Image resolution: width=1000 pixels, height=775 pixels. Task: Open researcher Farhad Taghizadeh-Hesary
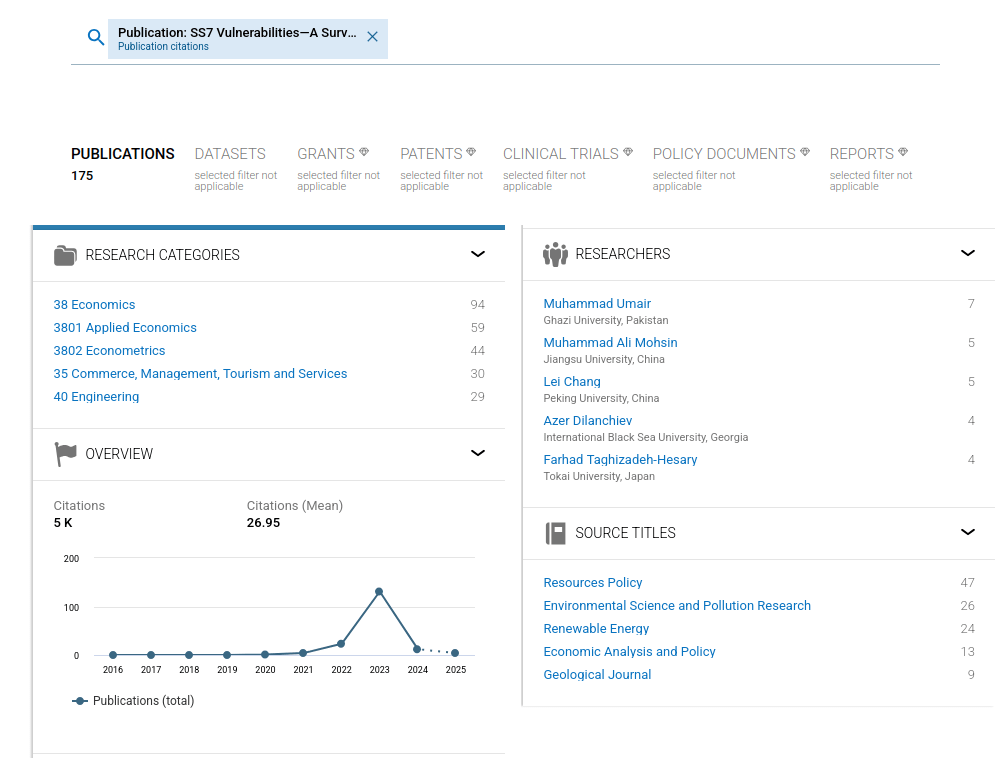click(x=620, y=460)
